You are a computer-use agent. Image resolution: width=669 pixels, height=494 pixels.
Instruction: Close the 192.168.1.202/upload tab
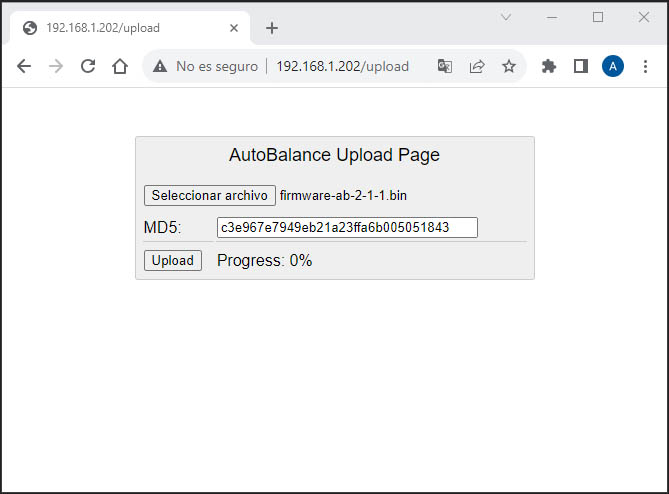point(234,28)
